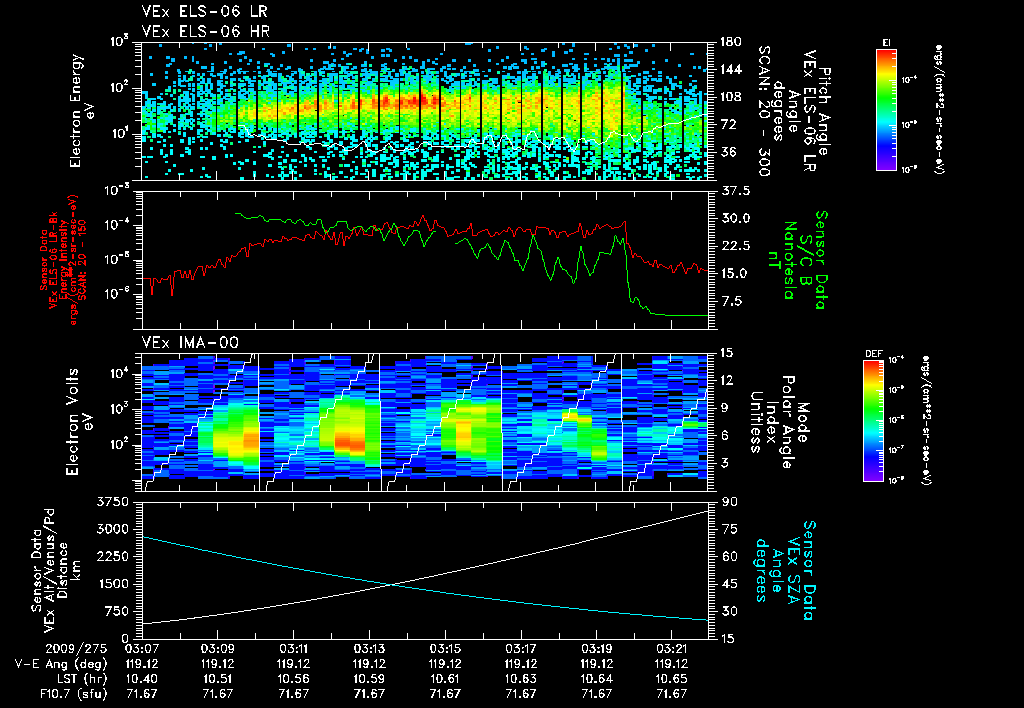Click the LST value 10.61
Viewport: 1024px width, 708px height.
pos(445,679)
